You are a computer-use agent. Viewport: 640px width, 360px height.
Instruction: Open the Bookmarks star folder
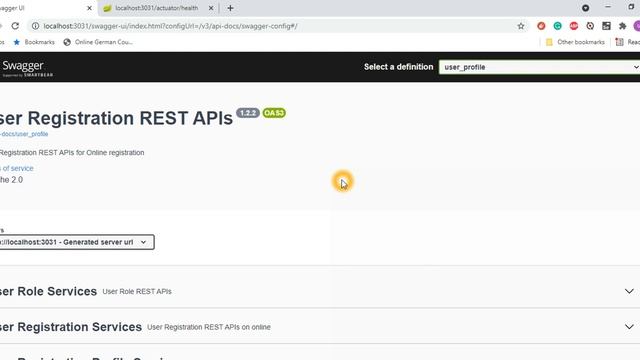pyautogui.click(x=34, y=42)
